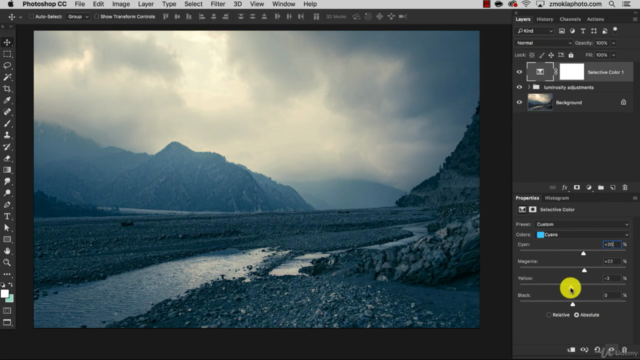This screenshot has height=360, width=640.
Task: Select the Magic Wand tool
Action: [7, 77]
